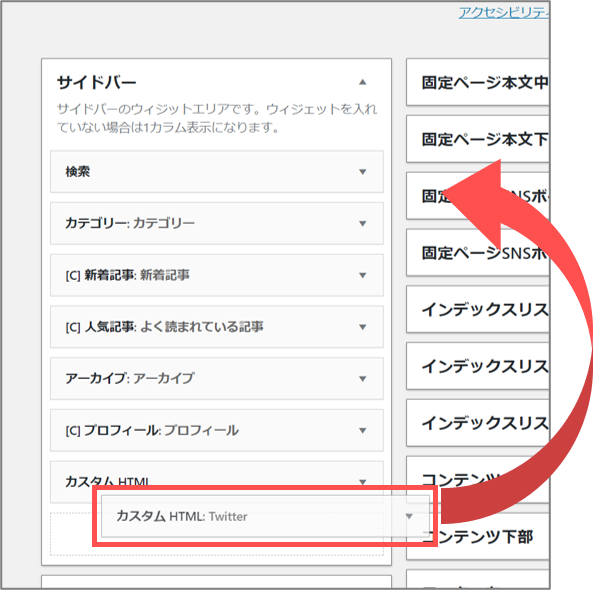
Task: Select the カテゴリー: カテゴリー widget title
Action: click(x=130, y=223)
